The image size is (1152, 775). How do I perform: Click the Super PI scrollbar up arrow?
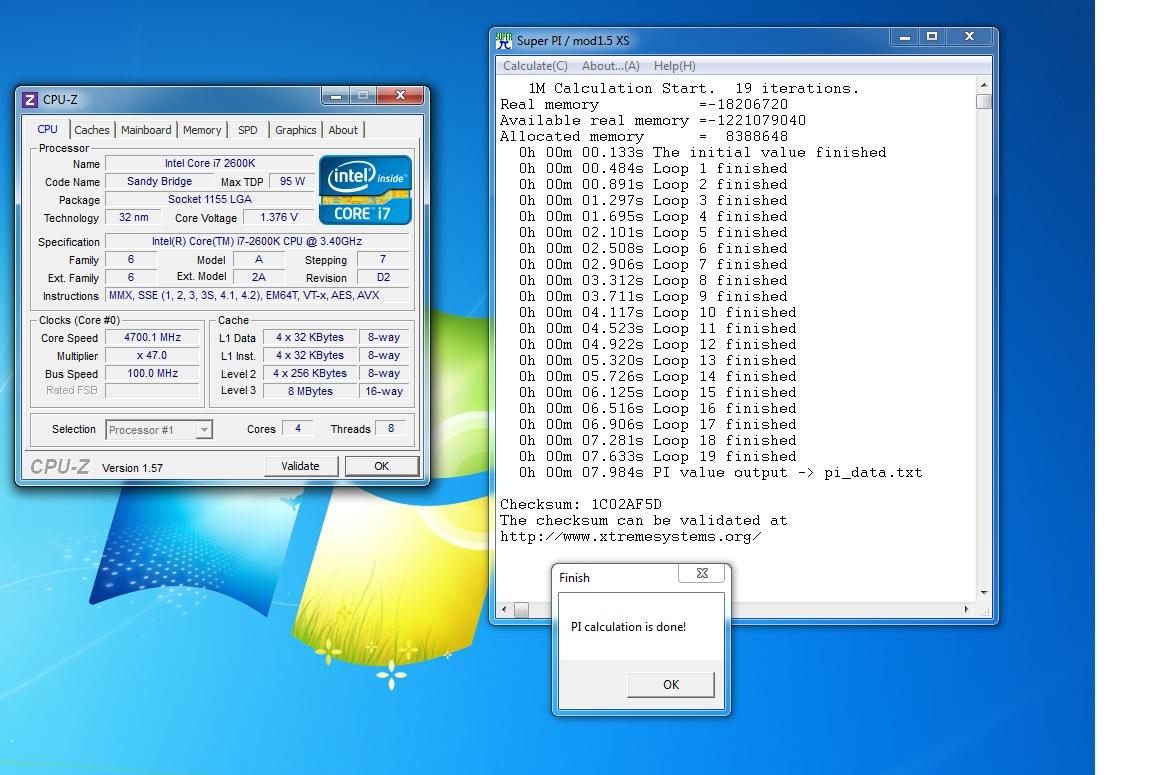(x=984, y=86)
